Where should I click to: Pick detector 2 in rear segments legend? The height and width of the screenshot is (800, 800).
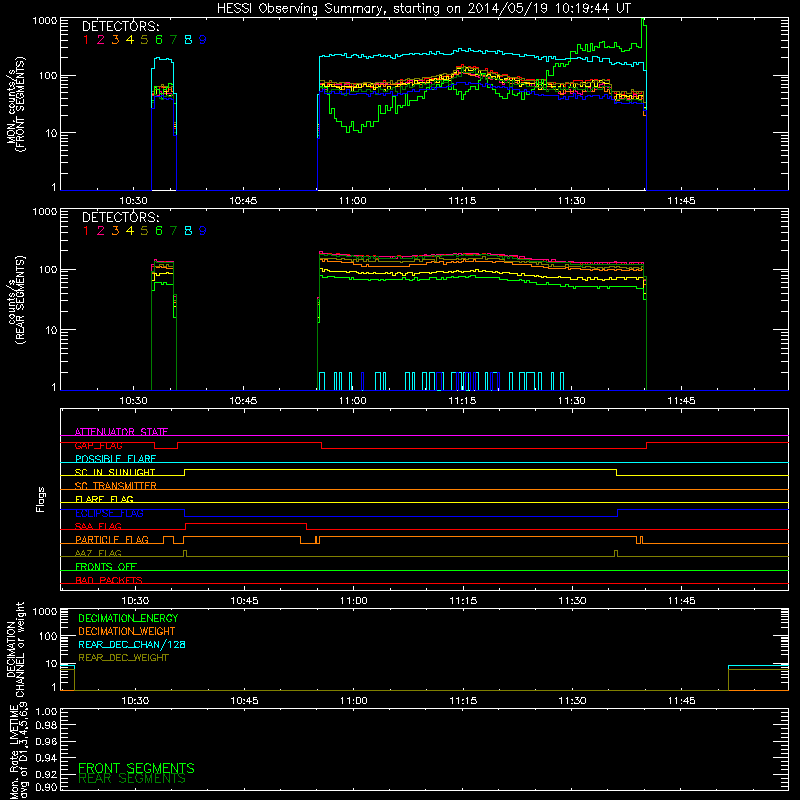pos(101,231)
